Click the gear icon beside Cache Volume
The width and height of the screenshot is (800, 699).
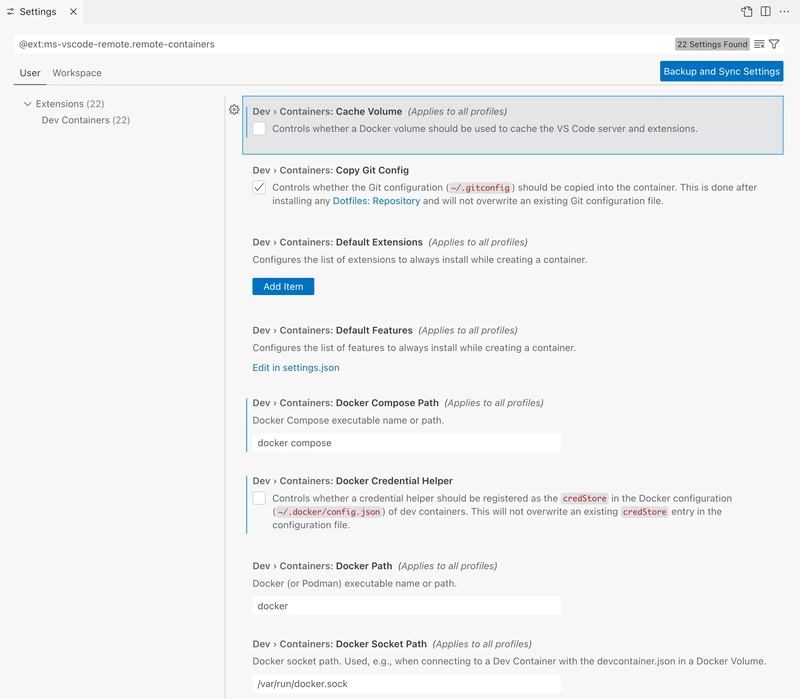point(234,110)
